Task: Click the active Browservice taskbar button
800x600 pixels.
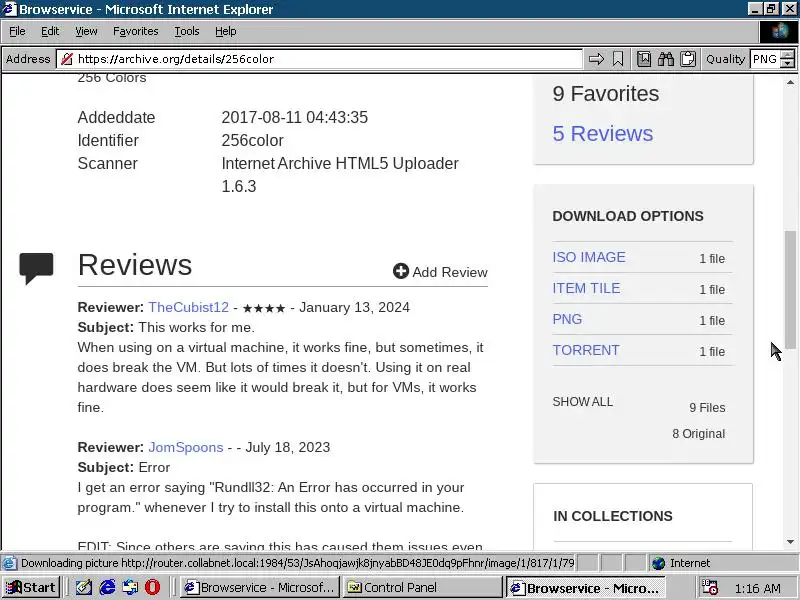Action: [586, 587]
